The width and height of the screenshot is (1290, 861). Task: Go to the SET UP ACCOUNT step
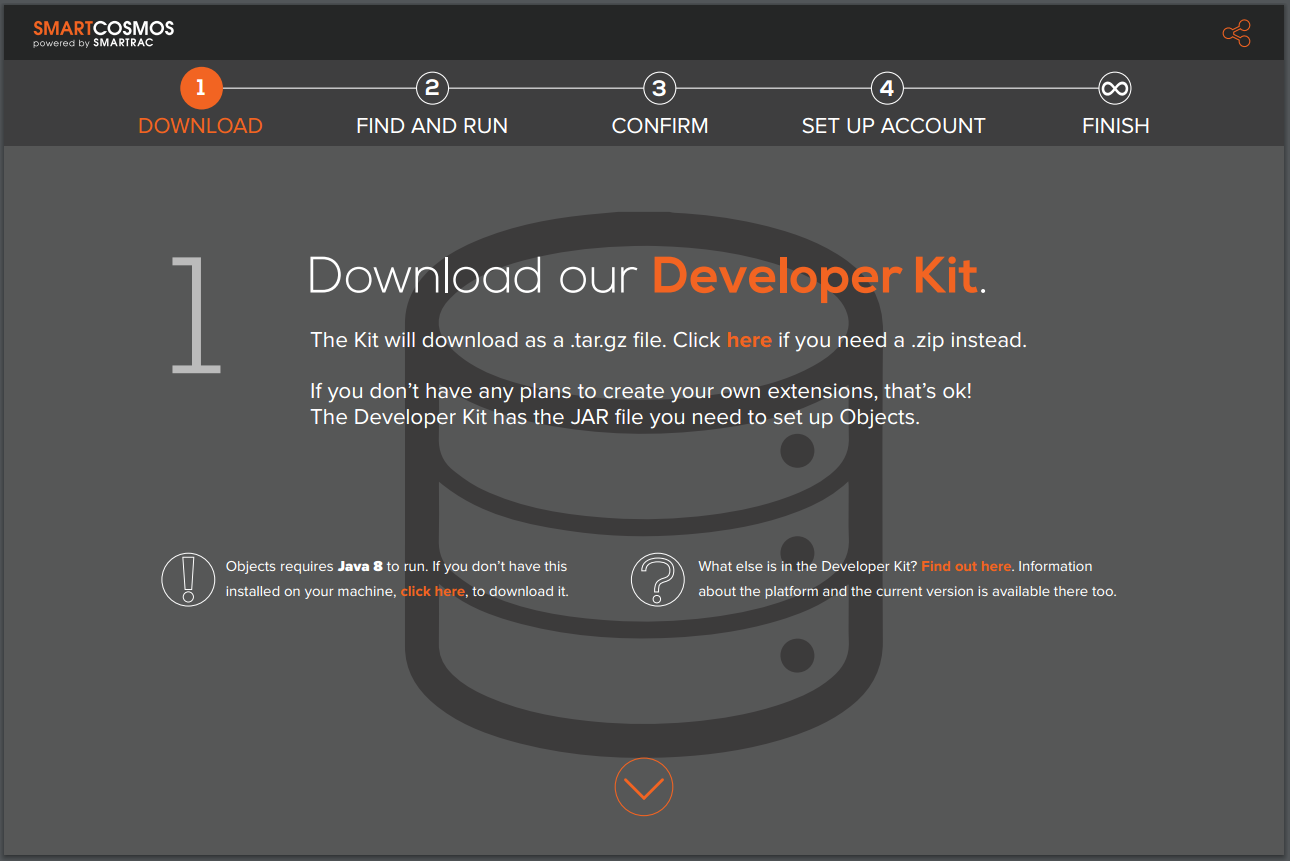tap(893, 126)
